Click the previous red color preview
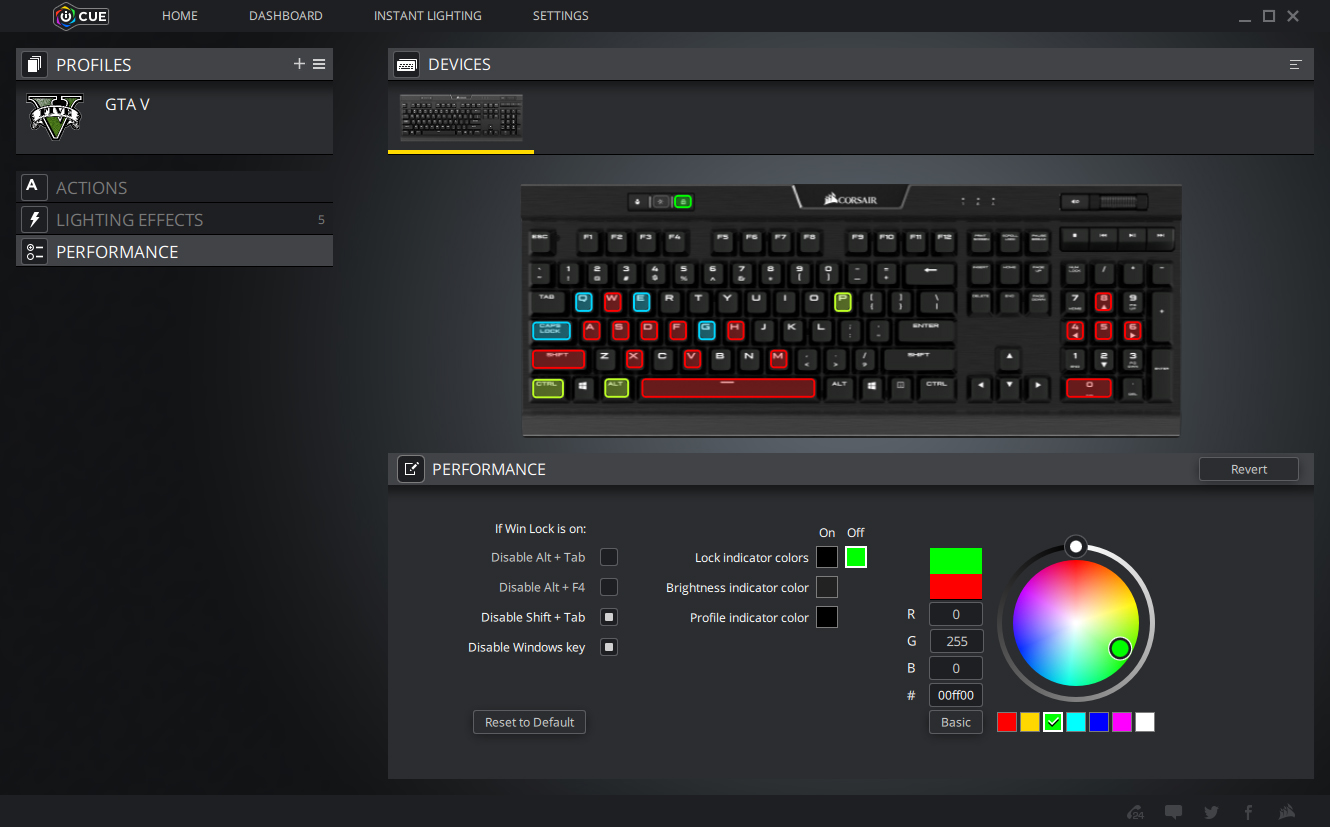This screenshot has height=827, width=1330. point(956,586)
